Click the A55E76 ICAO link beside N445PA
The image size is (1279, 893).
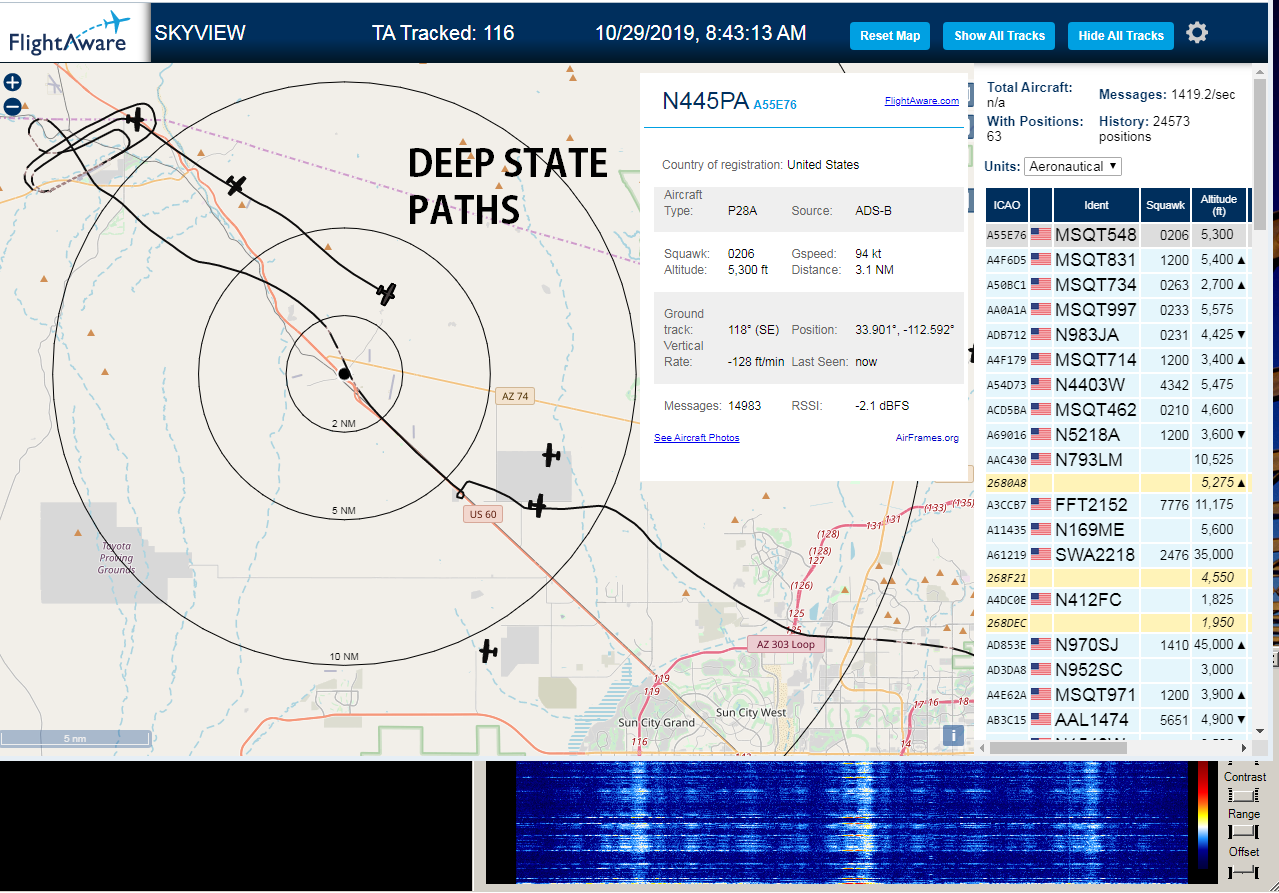click(x=775, y=104)
